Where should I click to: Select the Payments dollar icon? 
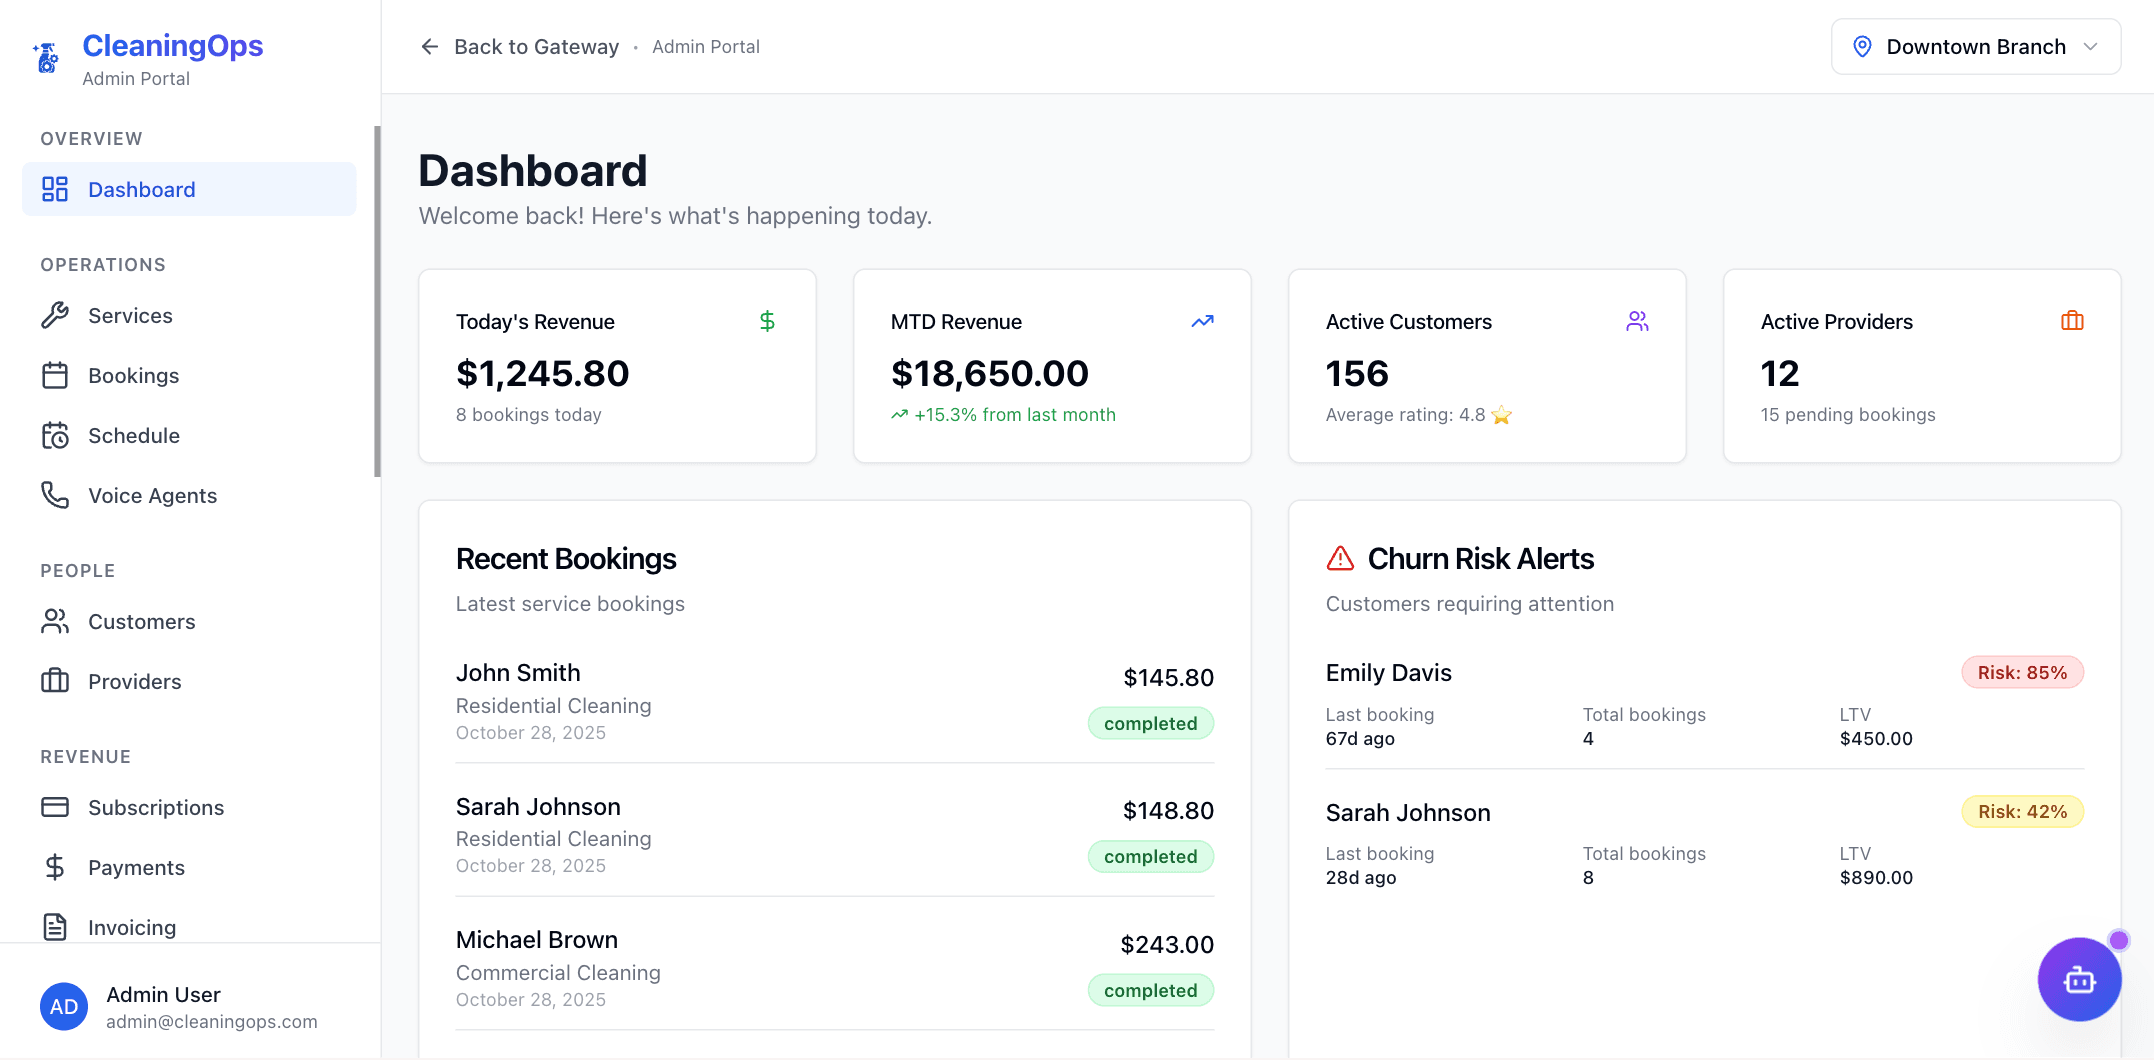[56, 867]
